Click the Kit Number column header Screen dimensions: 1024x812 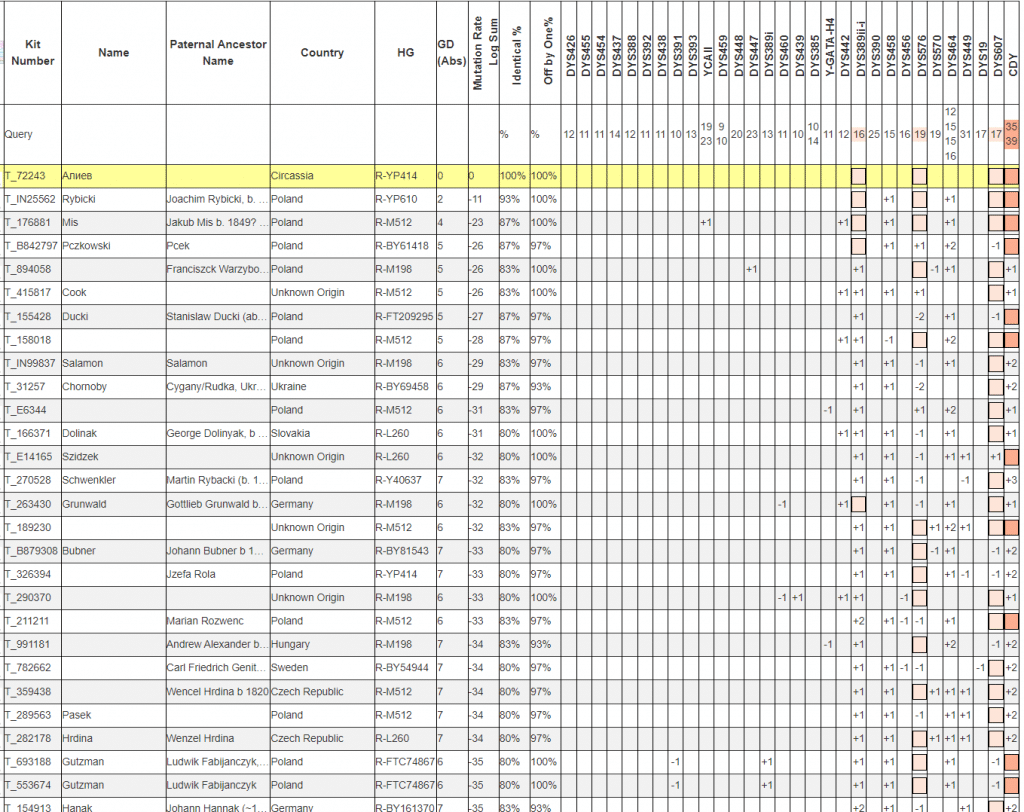[33, 53]
